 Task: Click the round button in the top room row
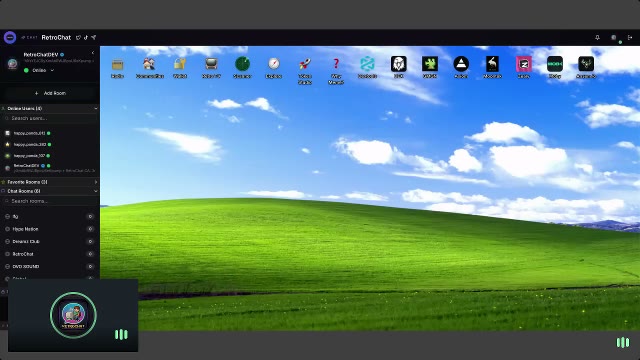pos(91,216)
